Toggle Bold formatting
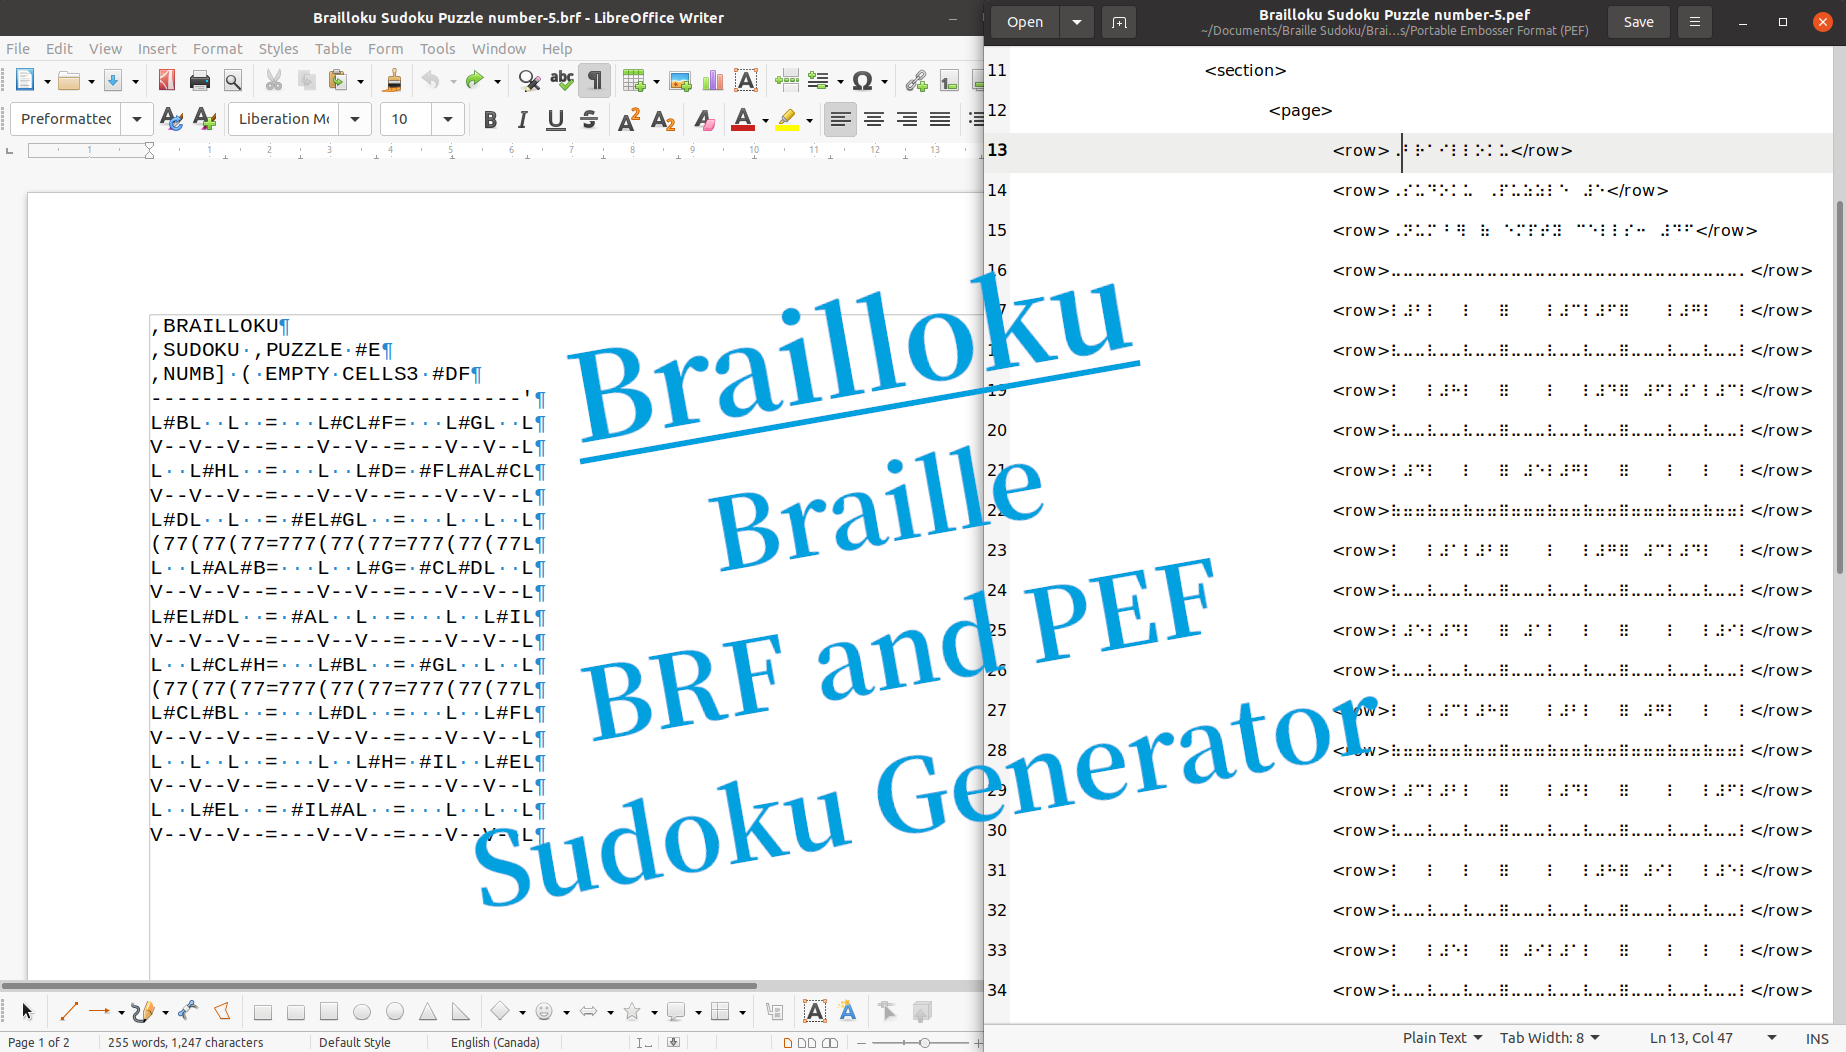This screenshot has width=1846, height=1052. pyautogui.click(x=490, y=120)
